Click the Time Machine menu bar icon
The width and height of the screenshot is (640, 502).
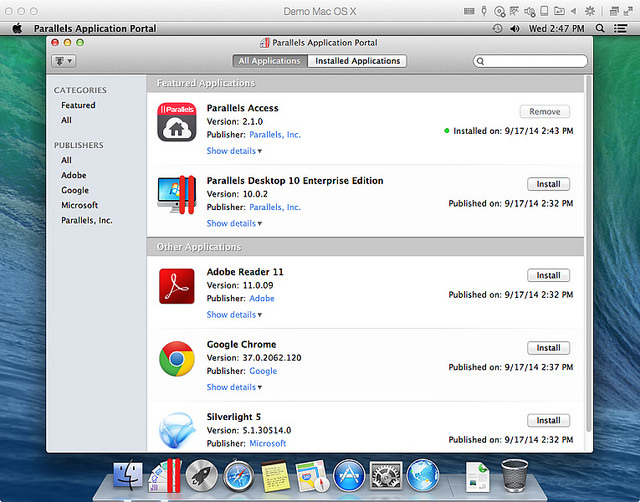[497, 29]
